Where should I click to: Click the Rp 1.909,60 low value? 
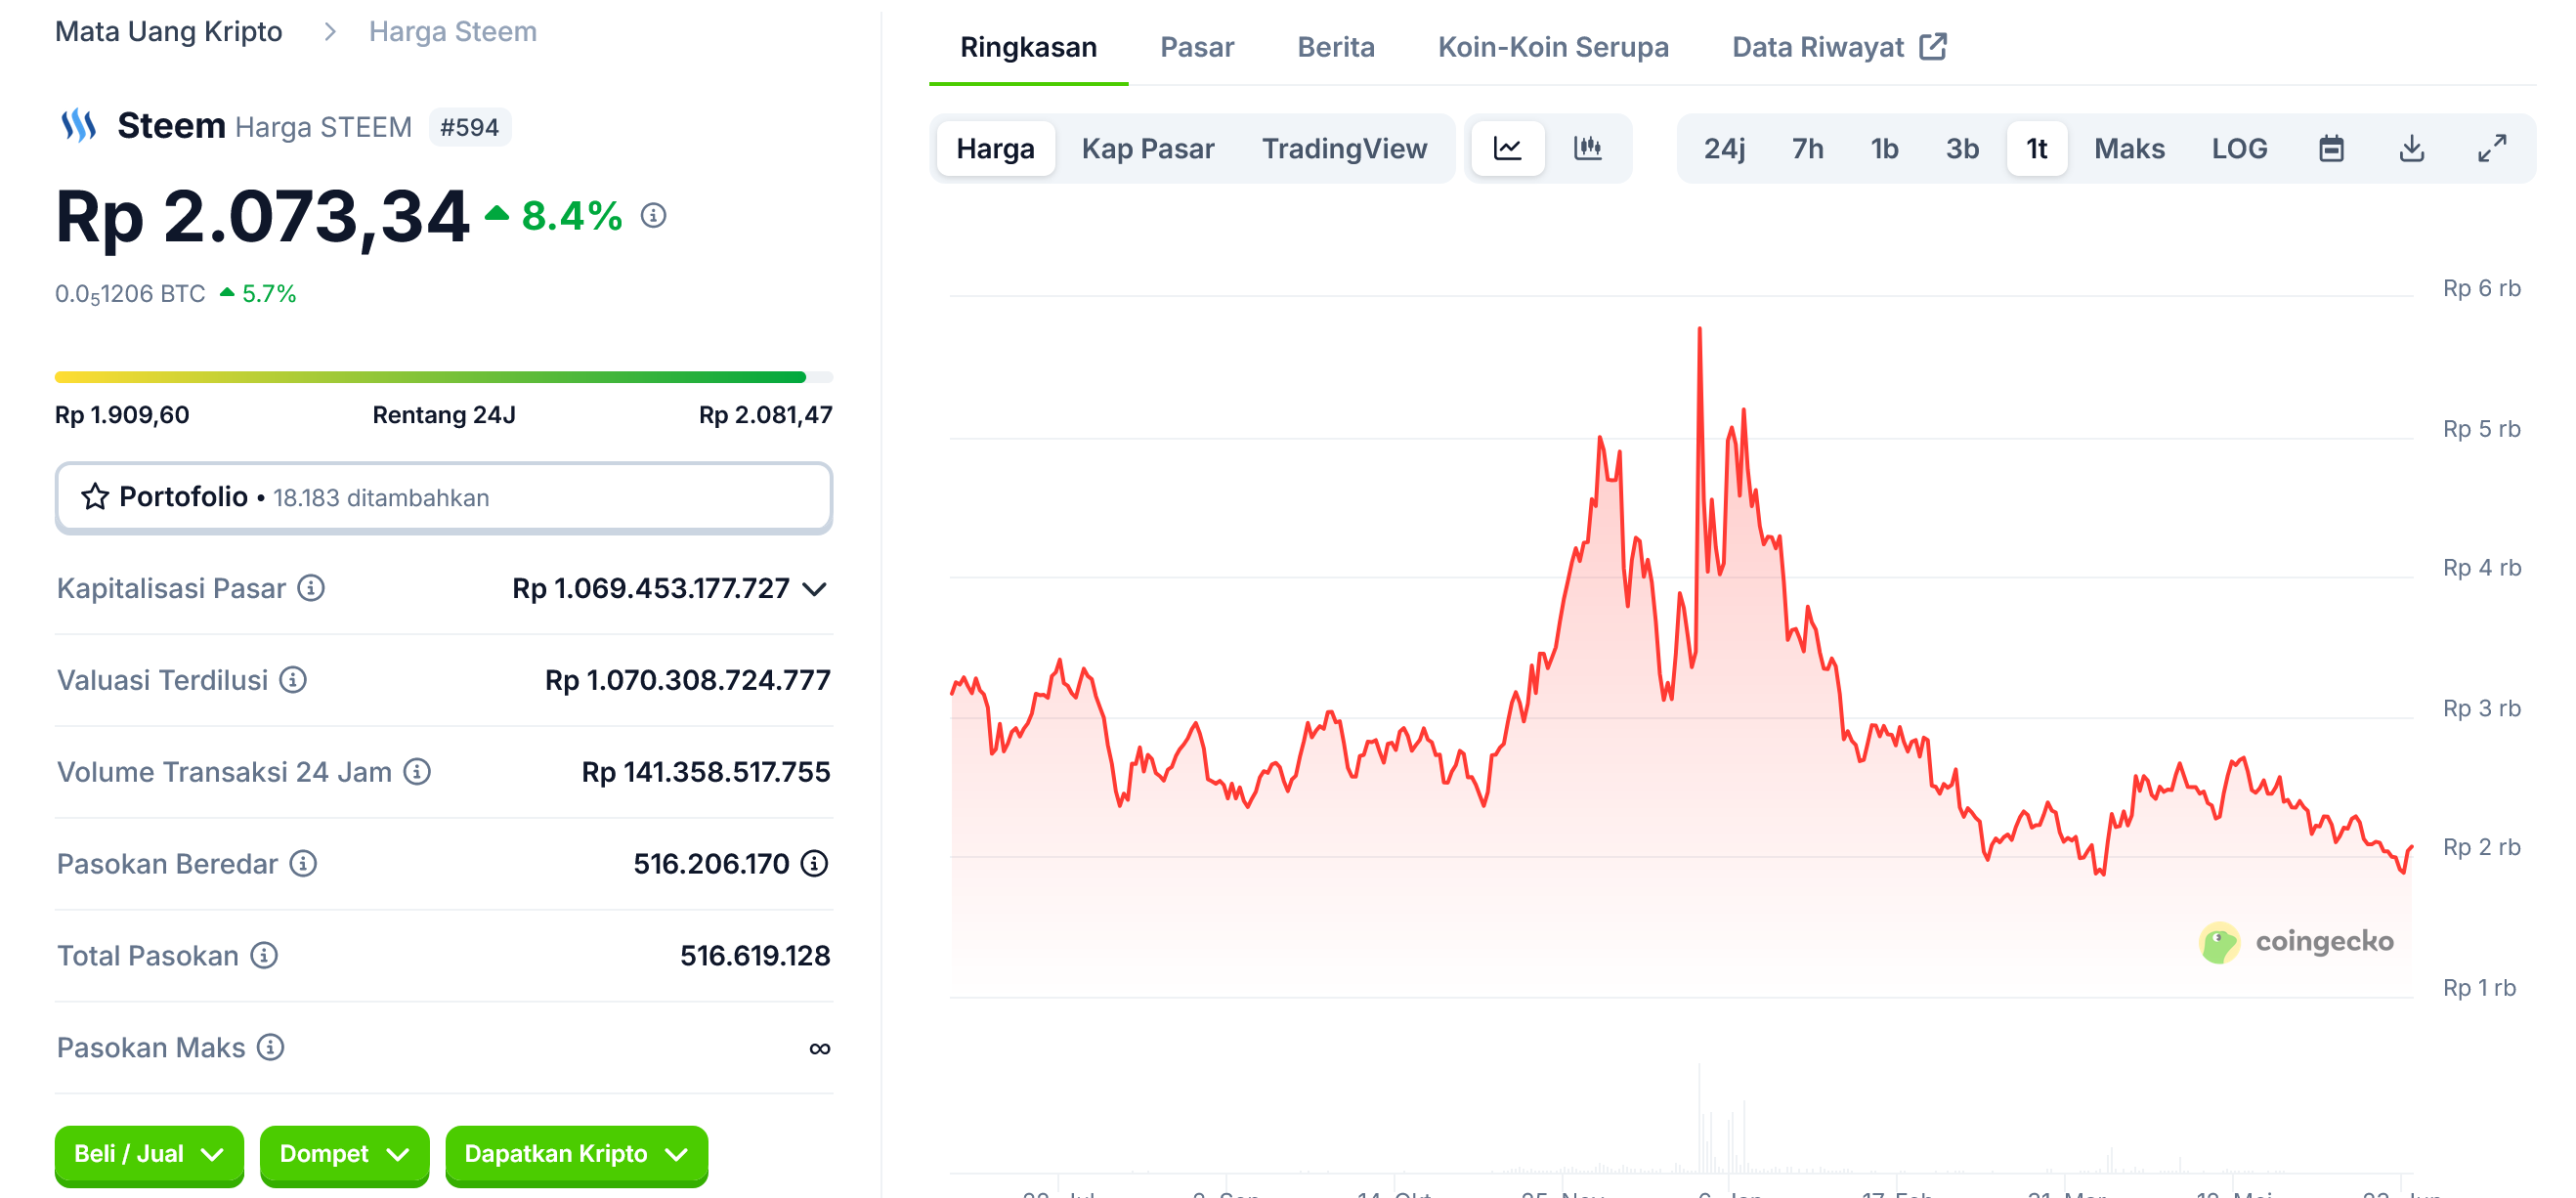point(122,415)
